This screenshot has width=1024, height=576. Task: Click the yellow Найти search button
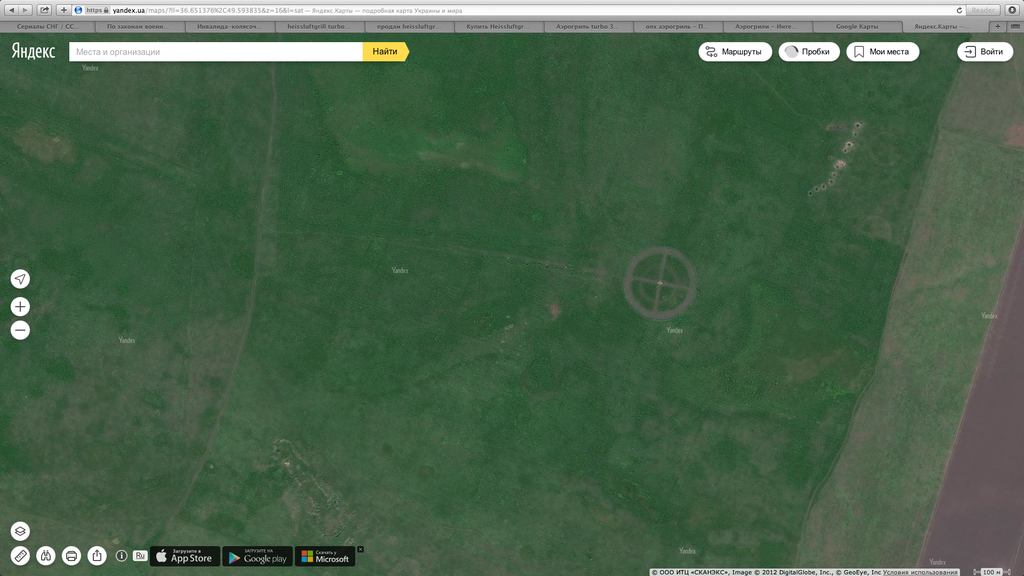coord(385,52)
